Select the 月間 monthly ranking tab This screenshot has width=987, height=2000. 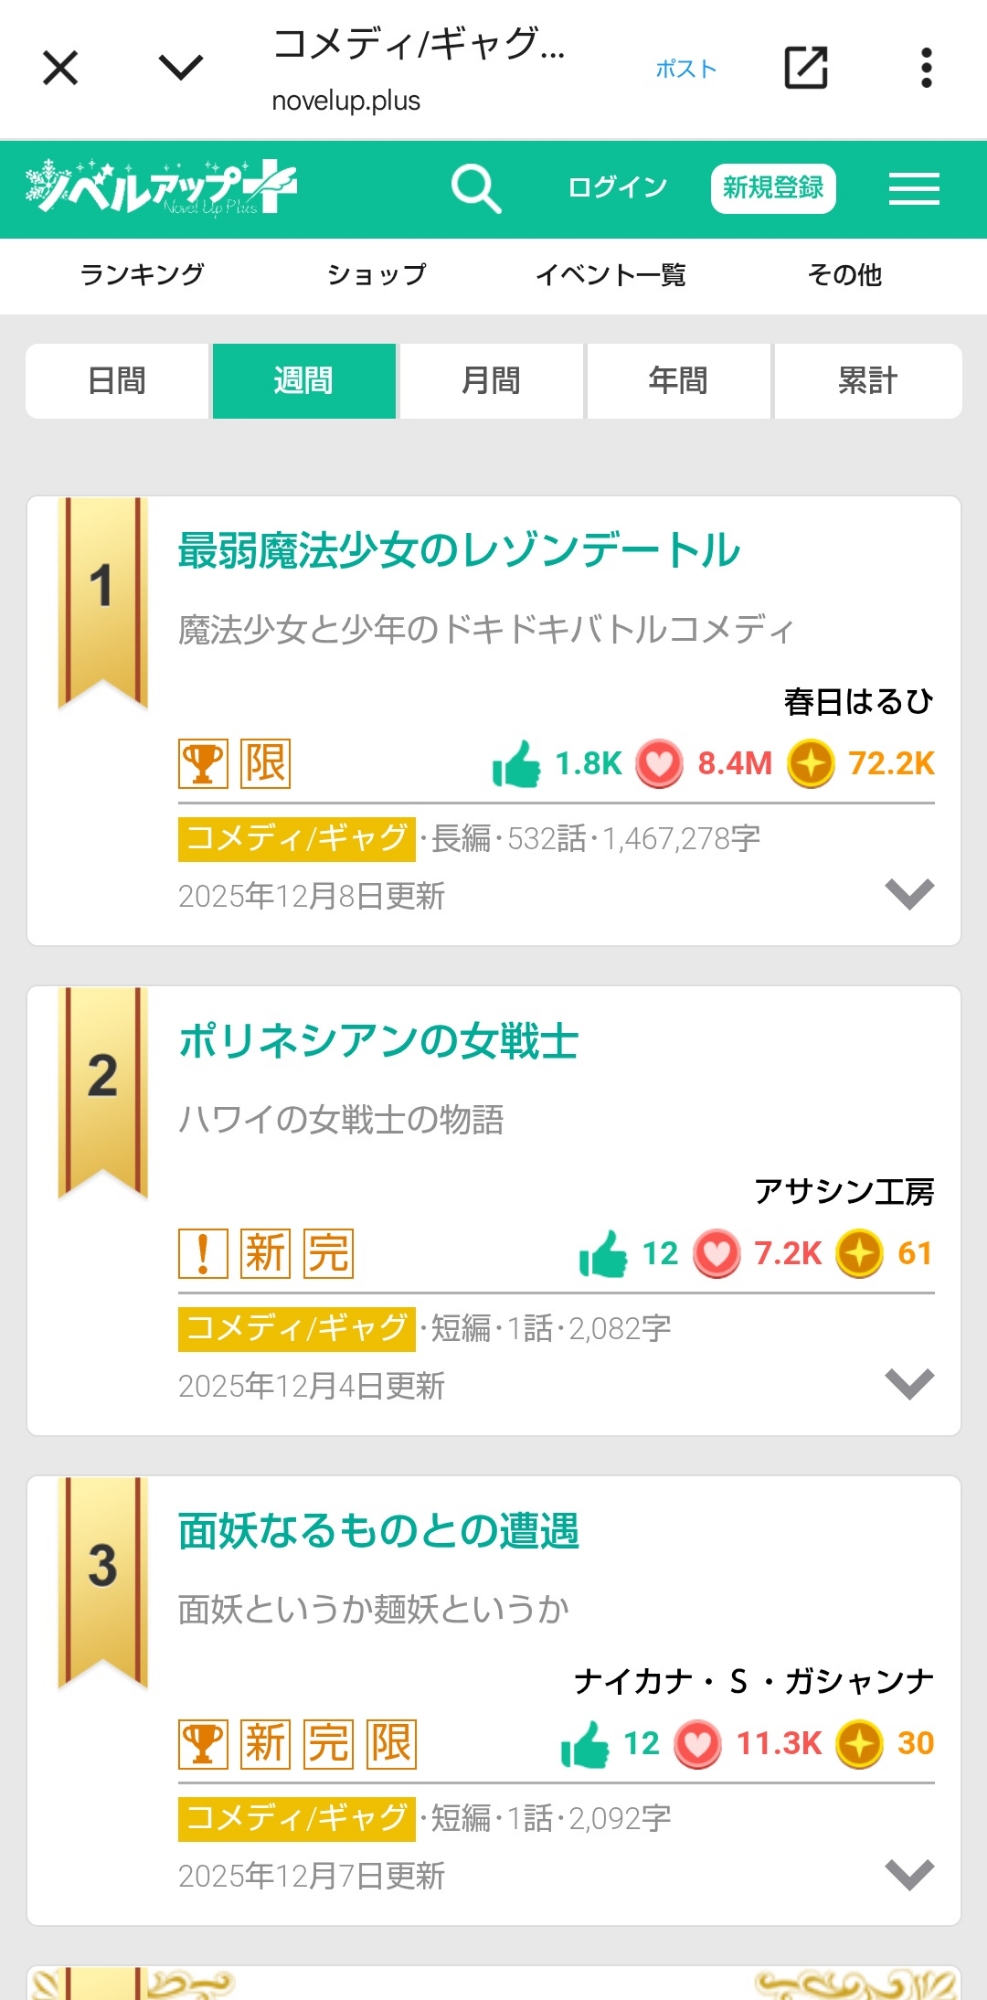coord(491,381)
